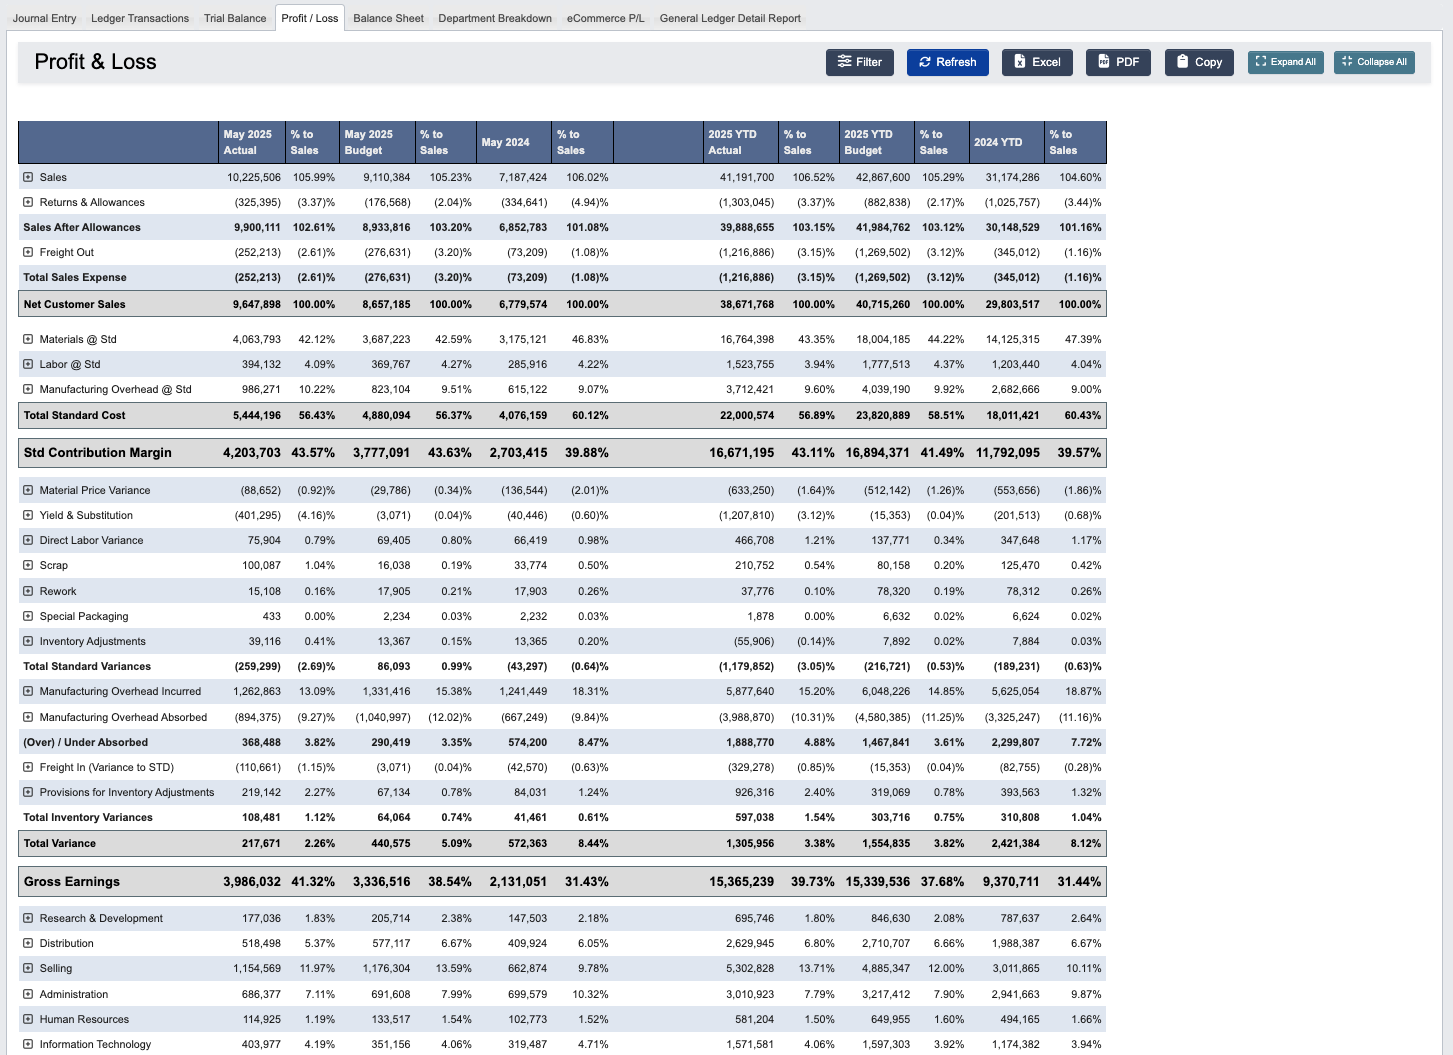This screenshot has height=1055, width=1453.
Task: Export the report to PDF
Action: coord(1118,62)
